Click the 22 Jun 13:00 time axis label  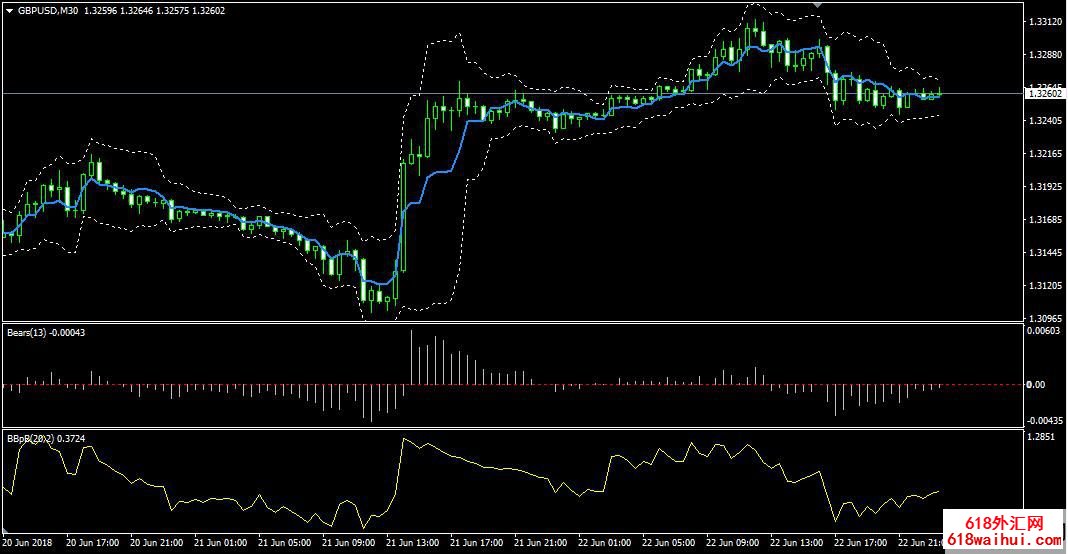click(x=796, y=543)
